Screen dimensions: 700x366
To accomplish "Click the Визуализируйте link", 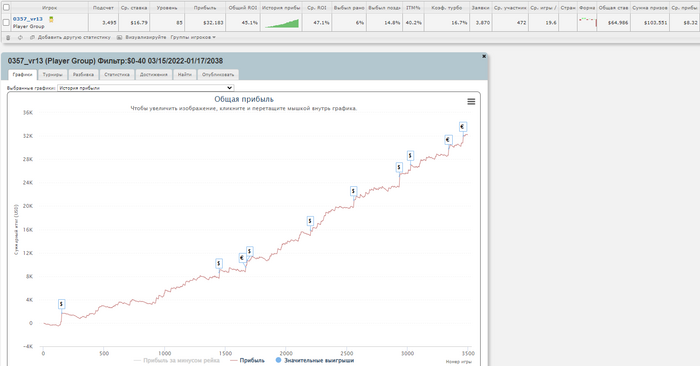I will (x=142, y=37).
